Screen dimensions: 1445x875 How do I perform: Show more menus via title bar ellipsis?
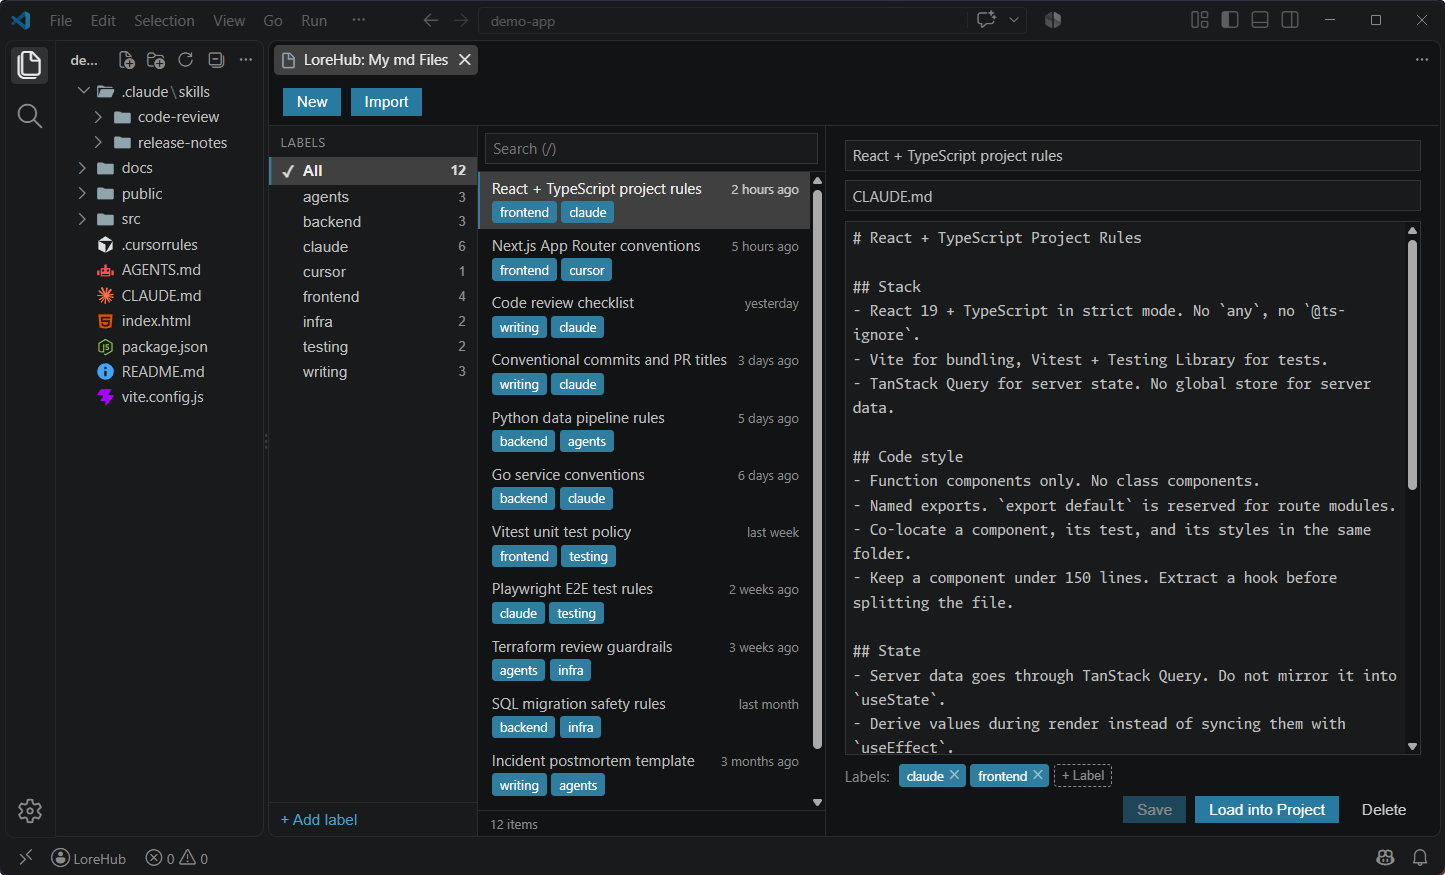pos(359,20)
